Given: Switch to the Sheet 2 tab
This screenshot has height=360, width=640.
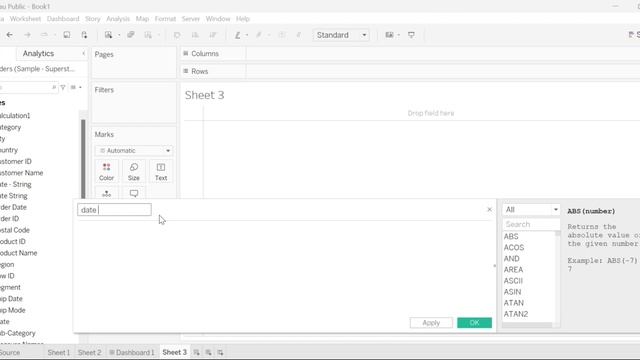Looking at the screenshot, I should pyautogui.click(x=89, y=352).
